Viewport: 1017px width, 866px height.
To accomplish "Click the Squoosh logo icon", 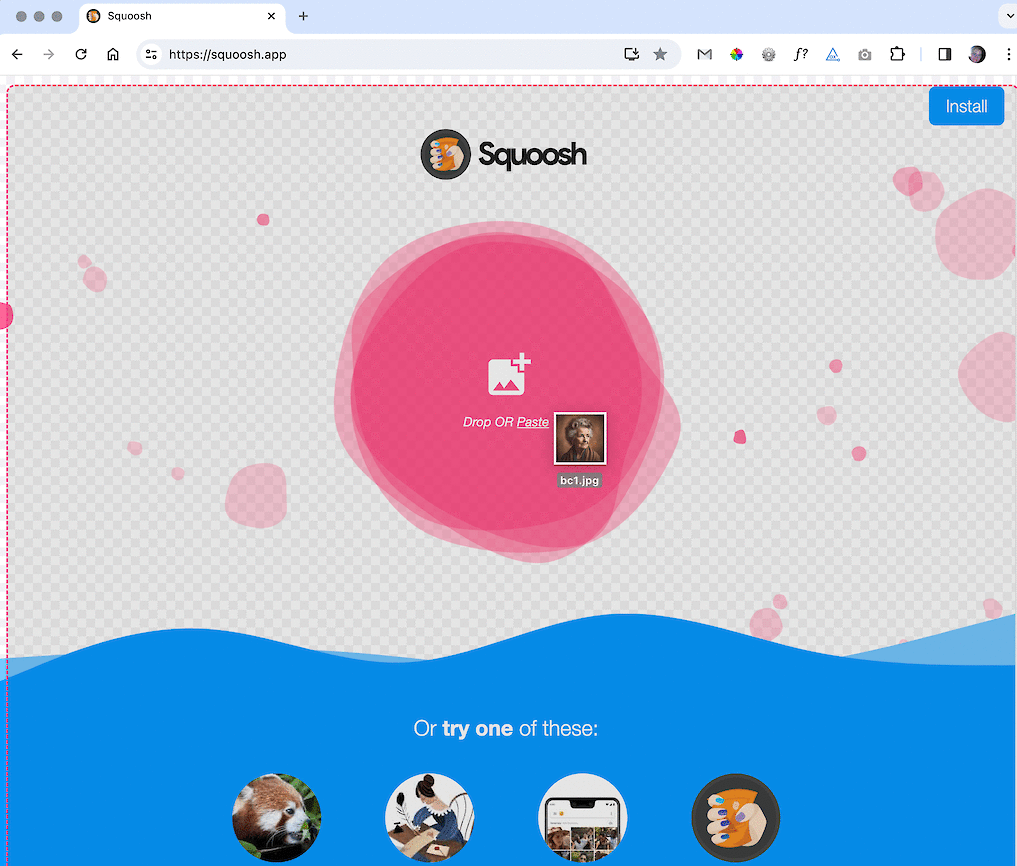I will point(445,155).
